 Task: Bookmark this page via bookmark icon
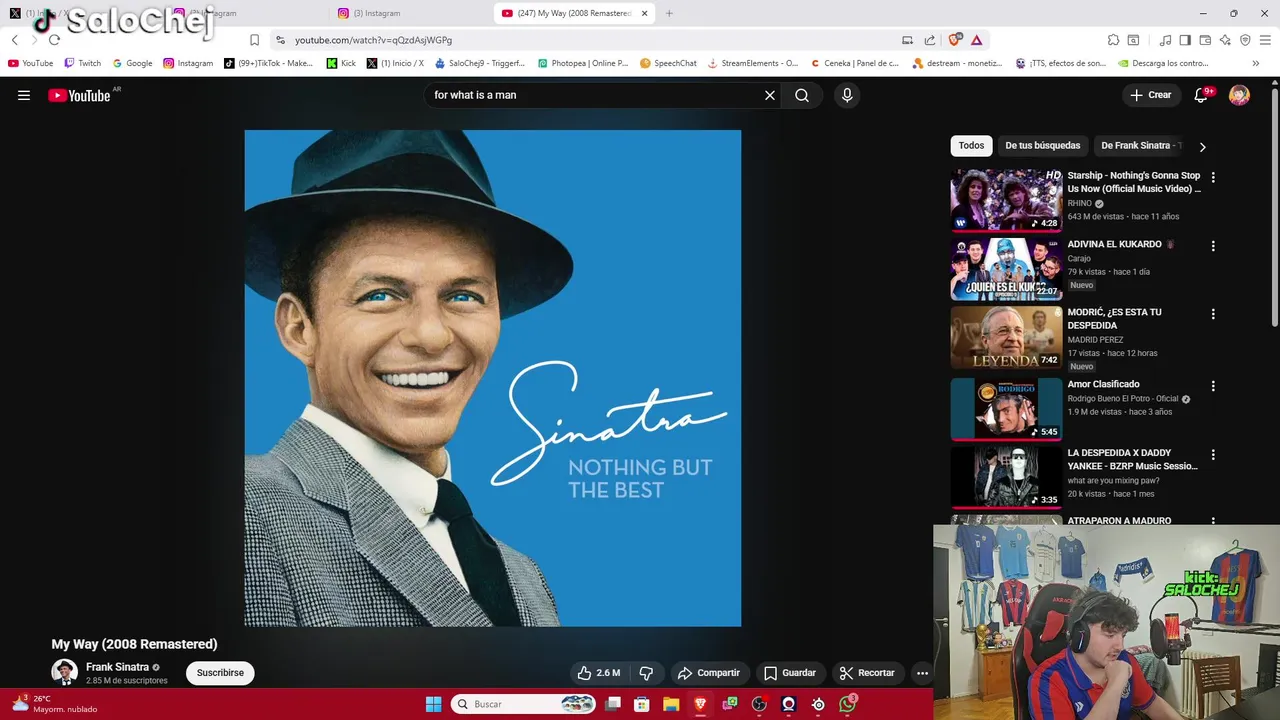254,40
